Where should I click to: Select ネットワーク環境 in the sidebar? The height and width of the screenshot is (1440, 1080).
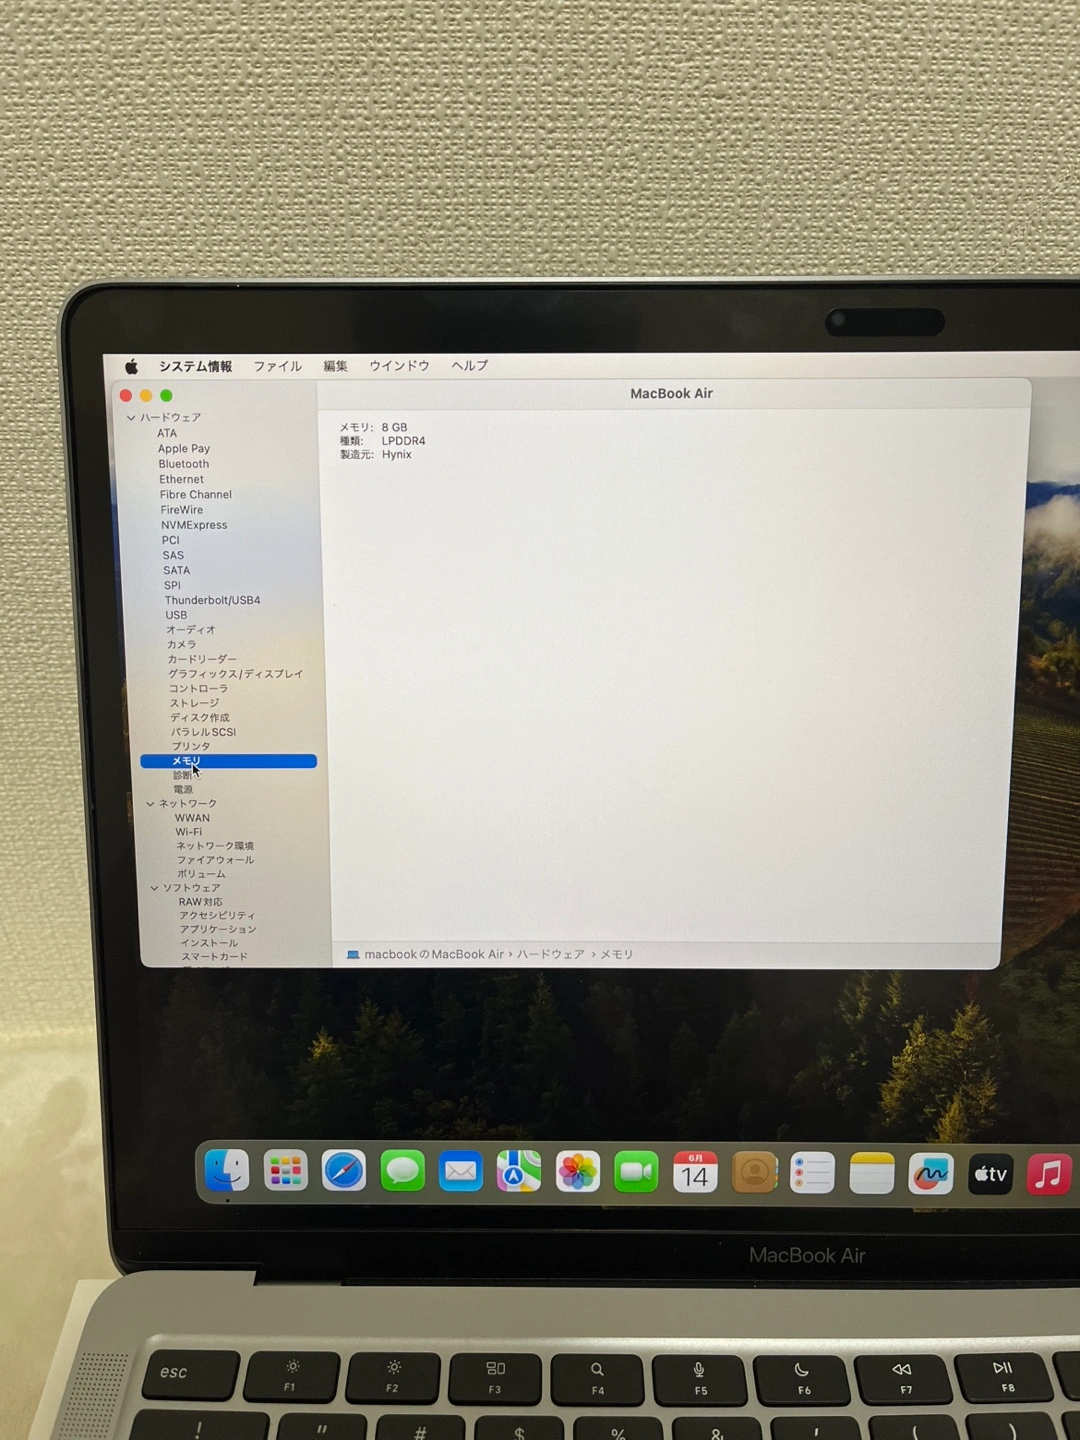pos(215,846)
